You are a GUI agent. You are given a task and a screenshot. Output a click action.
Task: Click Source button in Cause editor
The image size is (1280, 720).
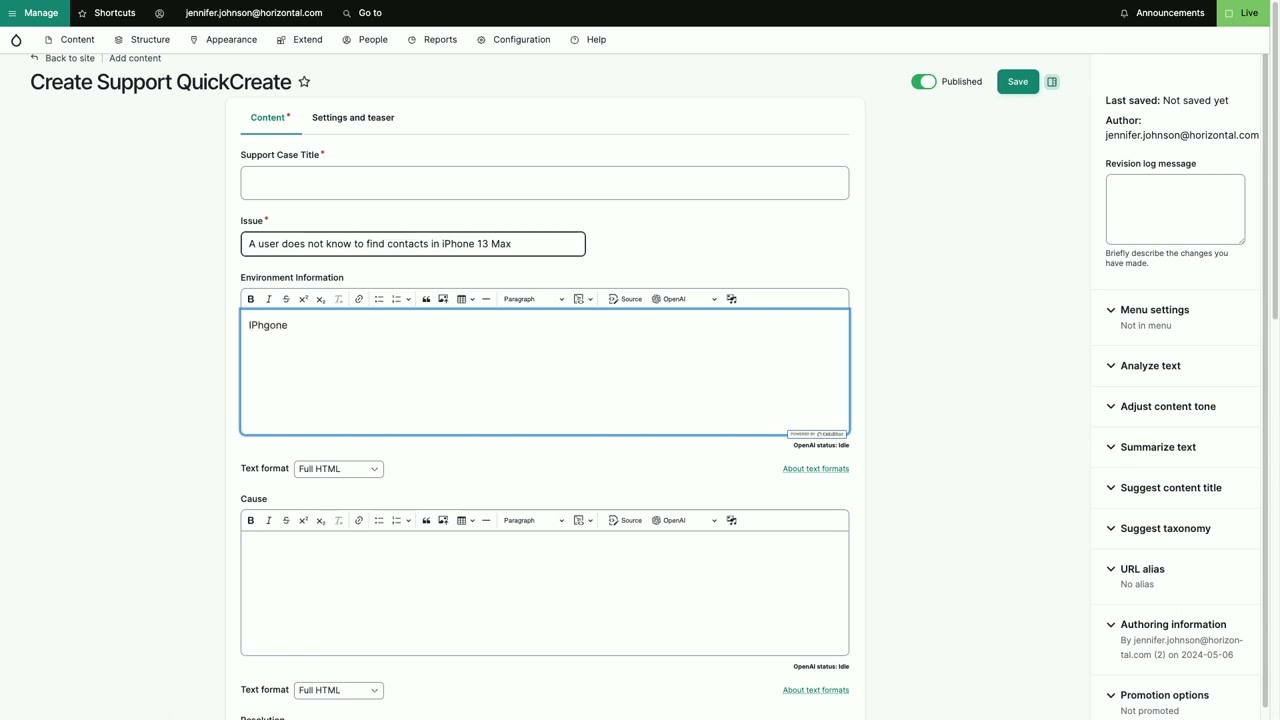pyautogui.click(x=625, y=520)
